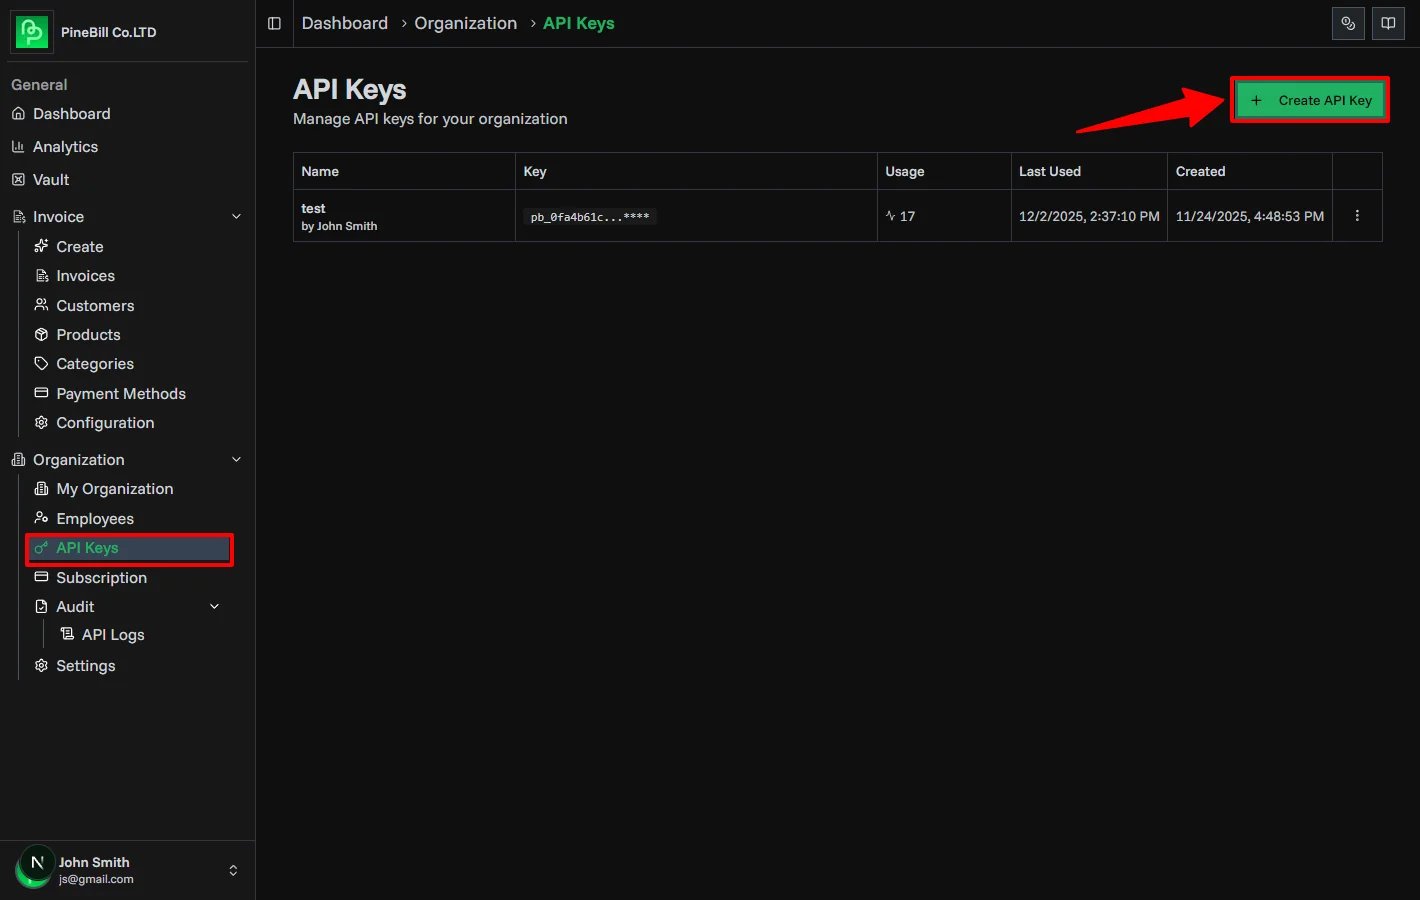Click the Payment Methods card icon
This screenshot has width=1420, height=900.
(x=41, y=393)
